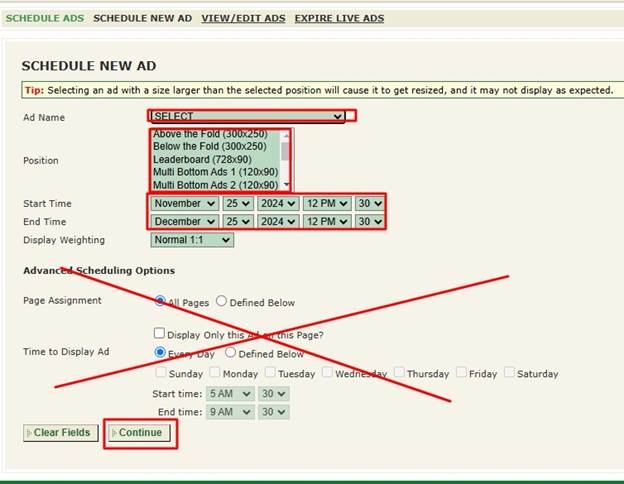Open advanced End time minutes dropdown
The width and height of the screenshot is (624, 484).
(273, 412)
